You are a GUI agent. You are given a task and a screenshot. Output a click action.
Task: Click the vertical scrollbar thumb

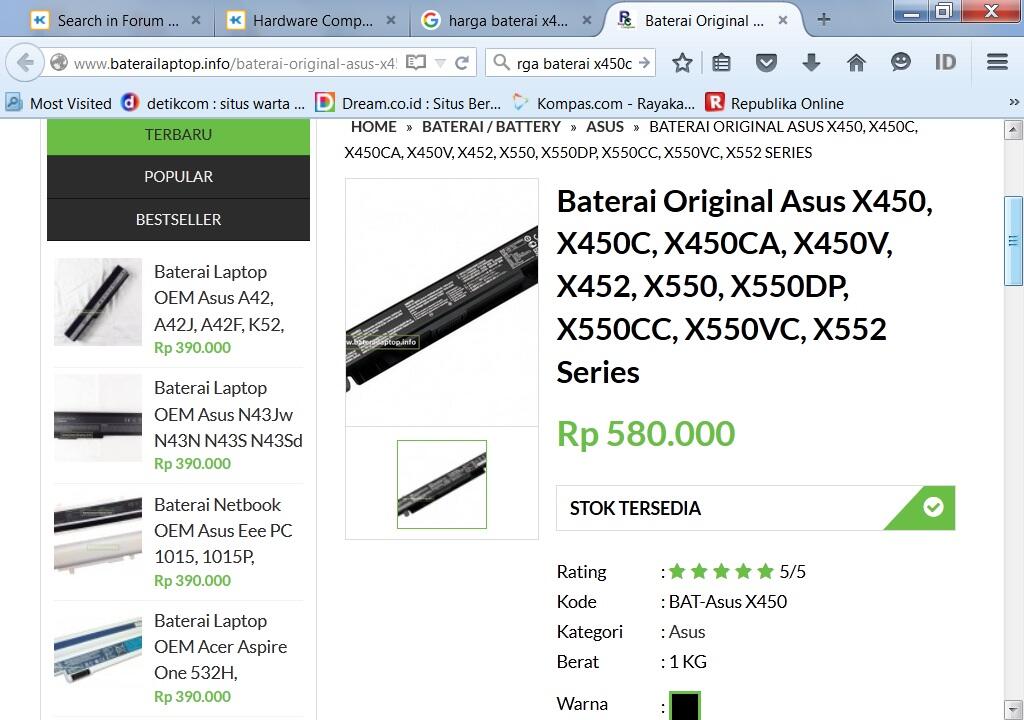1013,240
